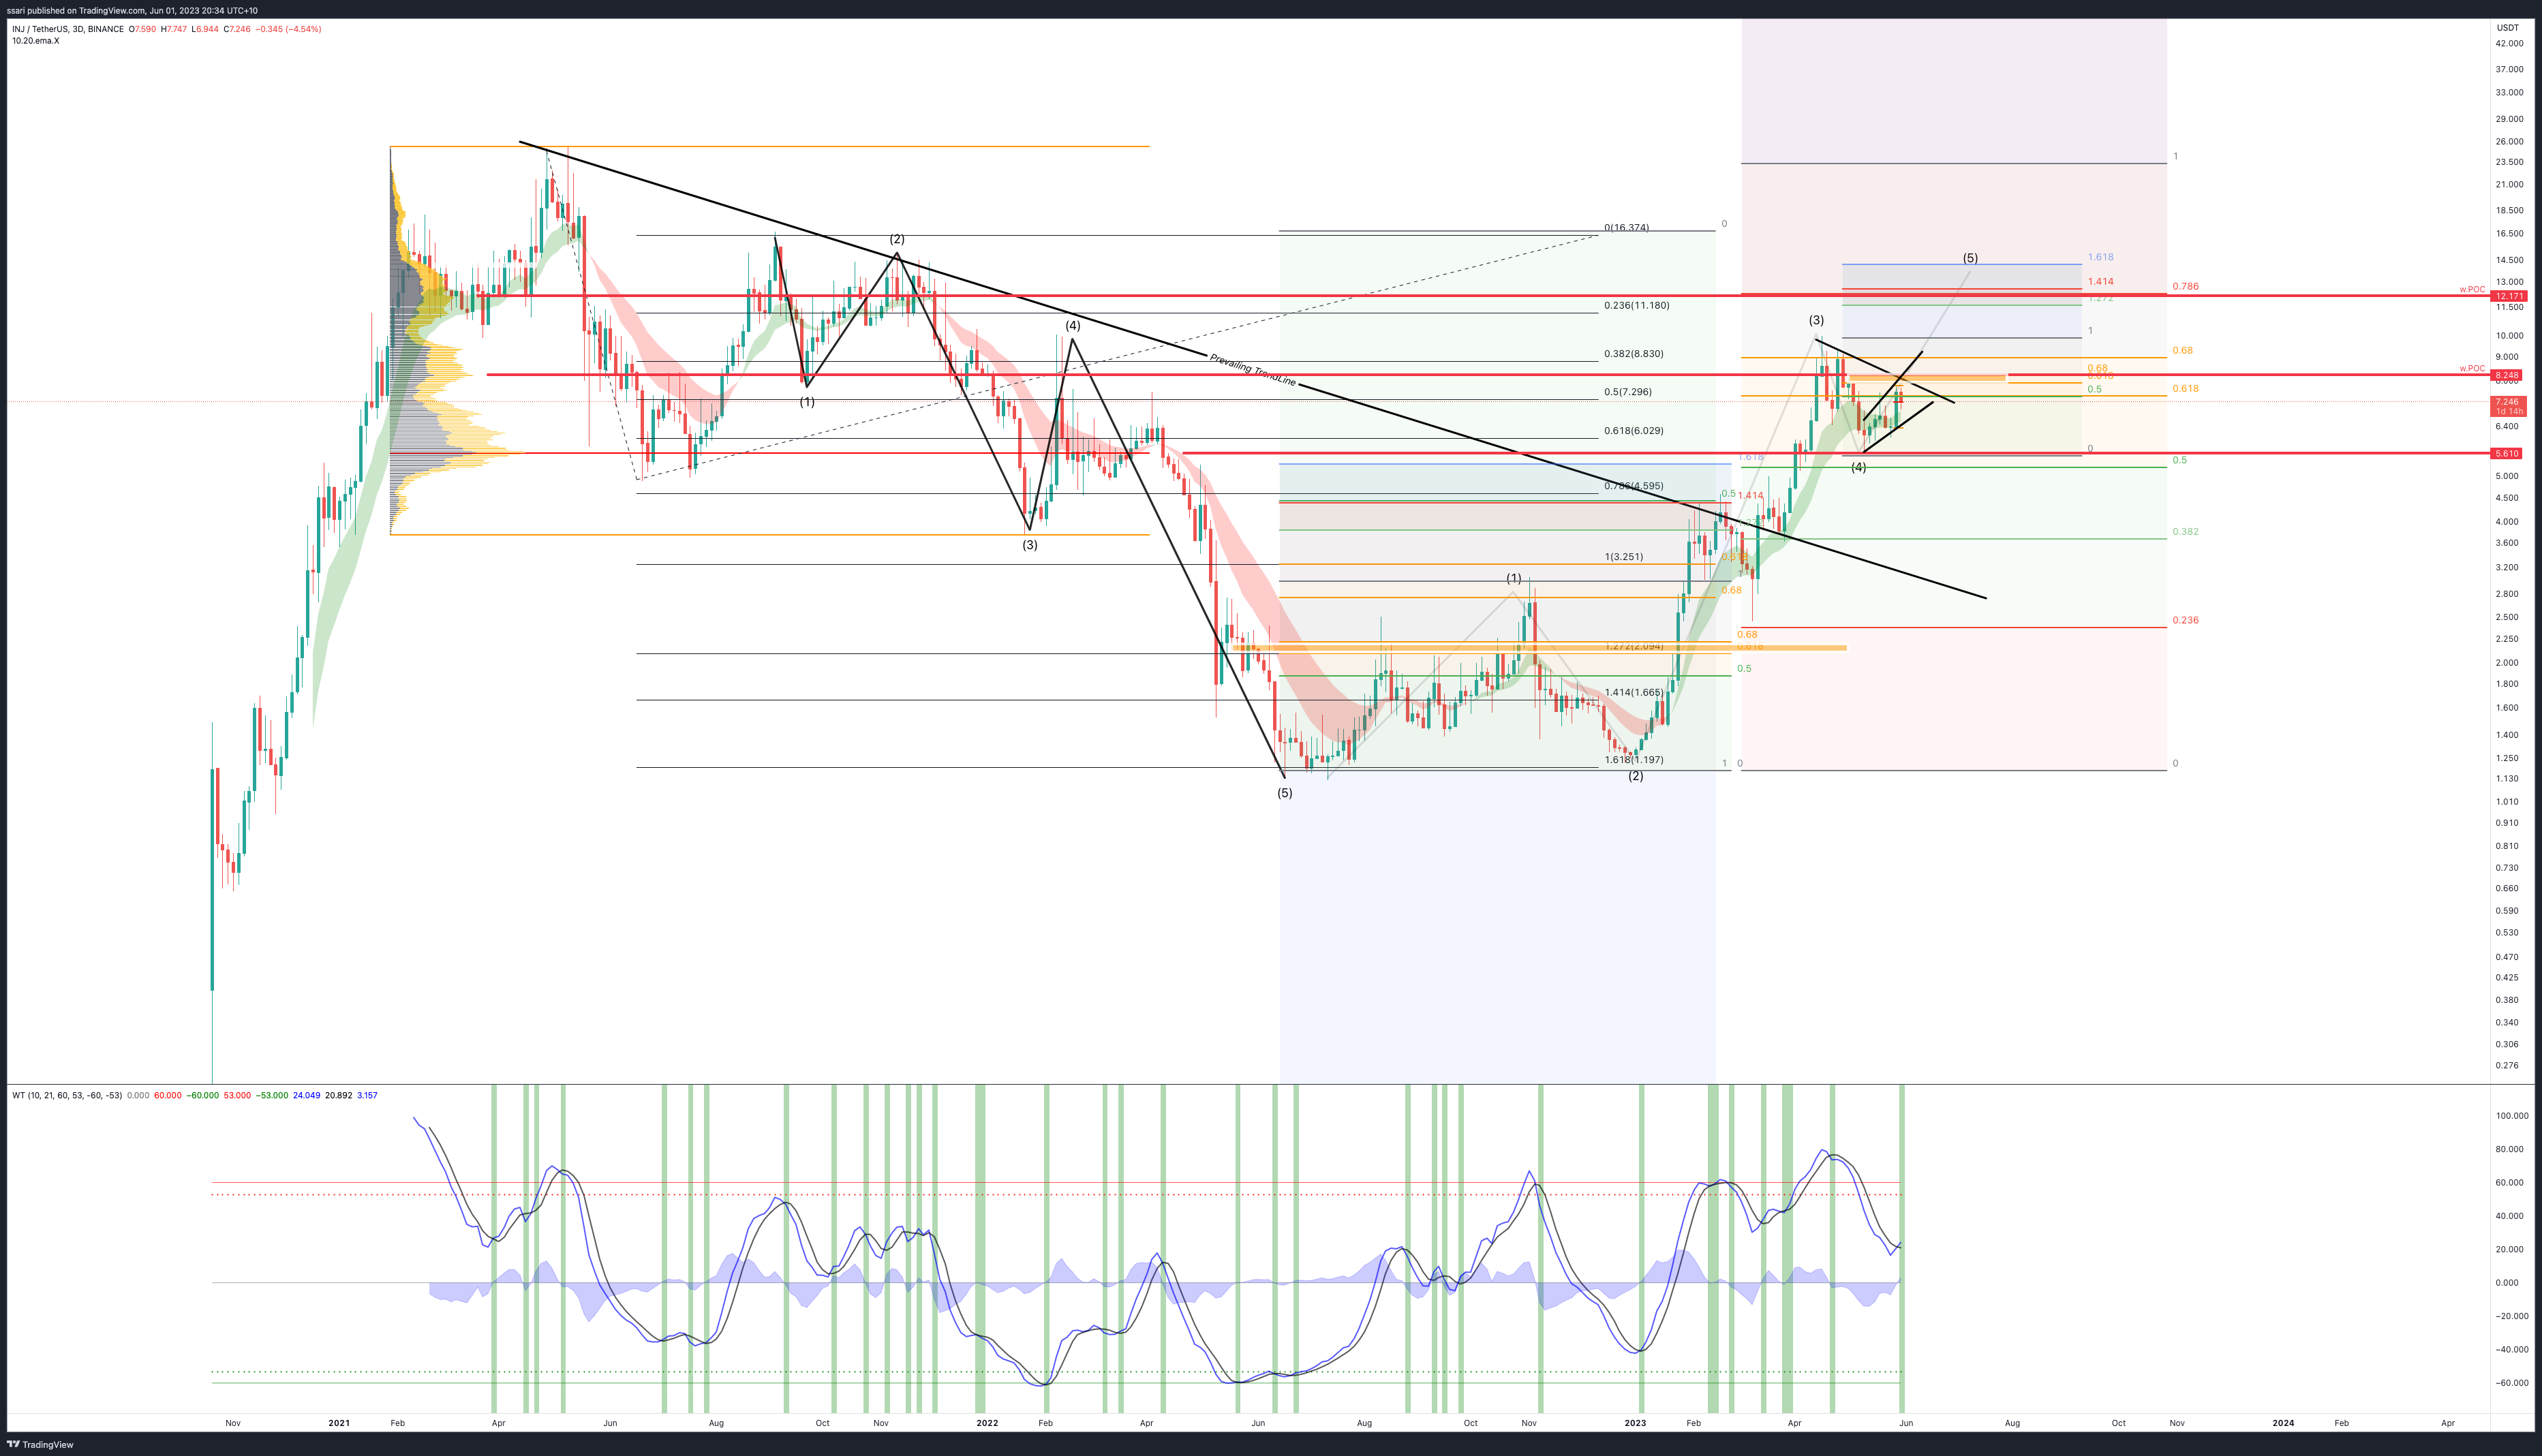Screen dimensions: 2542x1456
Task: Click the 23.500 price axis label
Action: tap(2509, 162)
